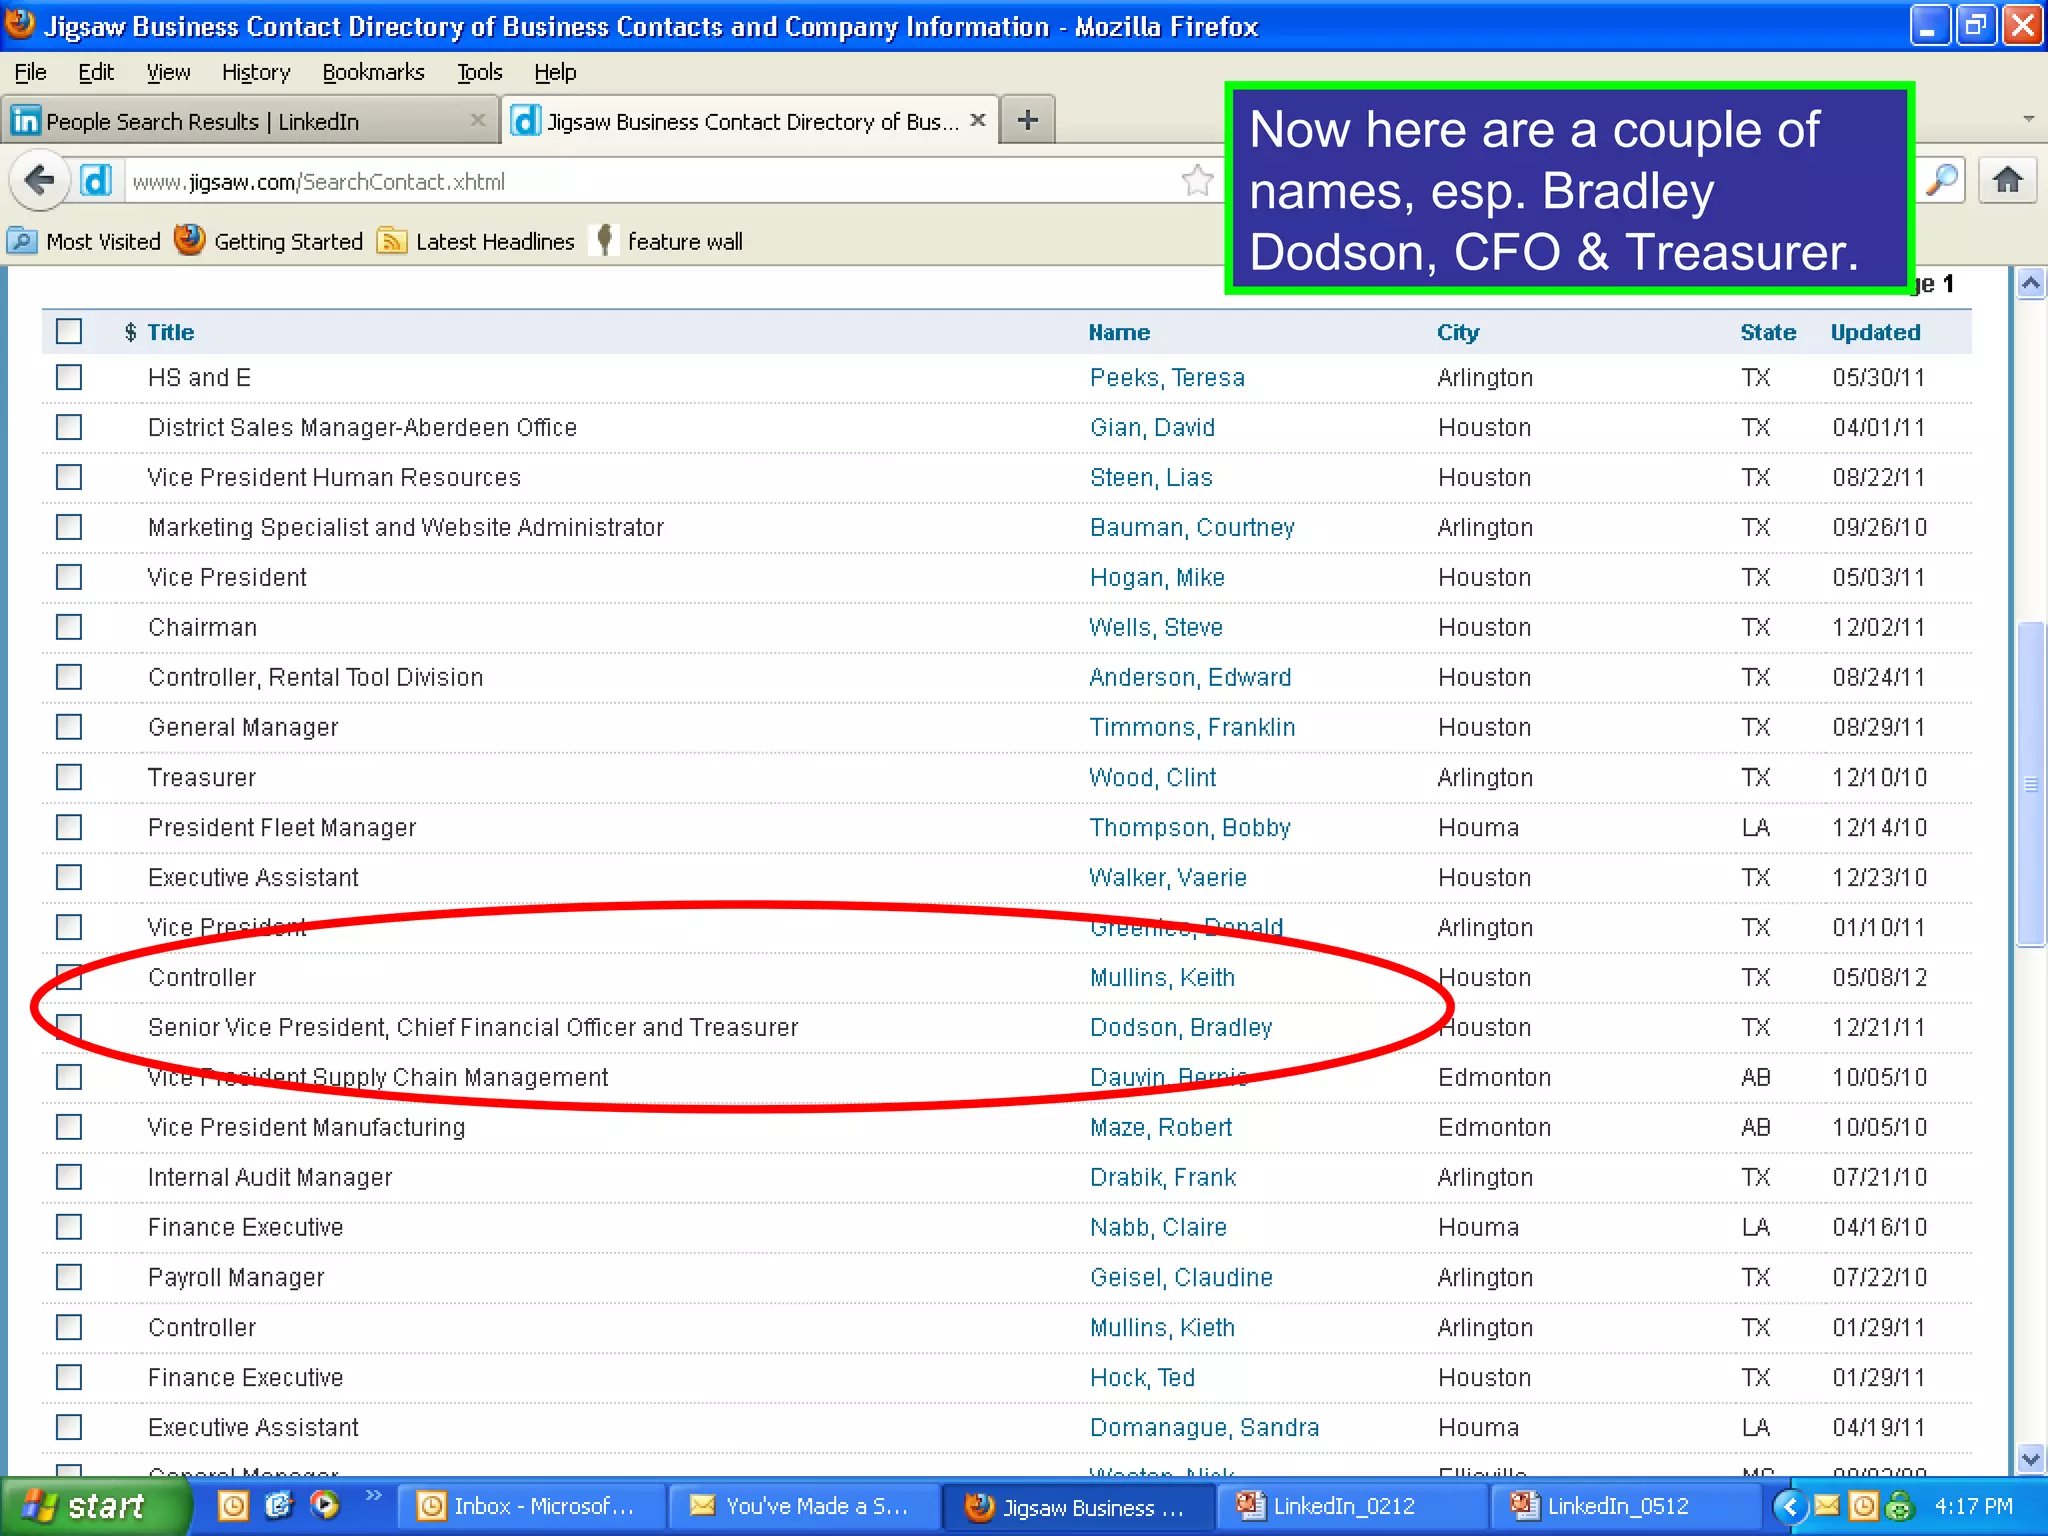2048x1536 pixels.
Task: Close the LinkedIn People Search tab
Action: [x=478, y=120]
